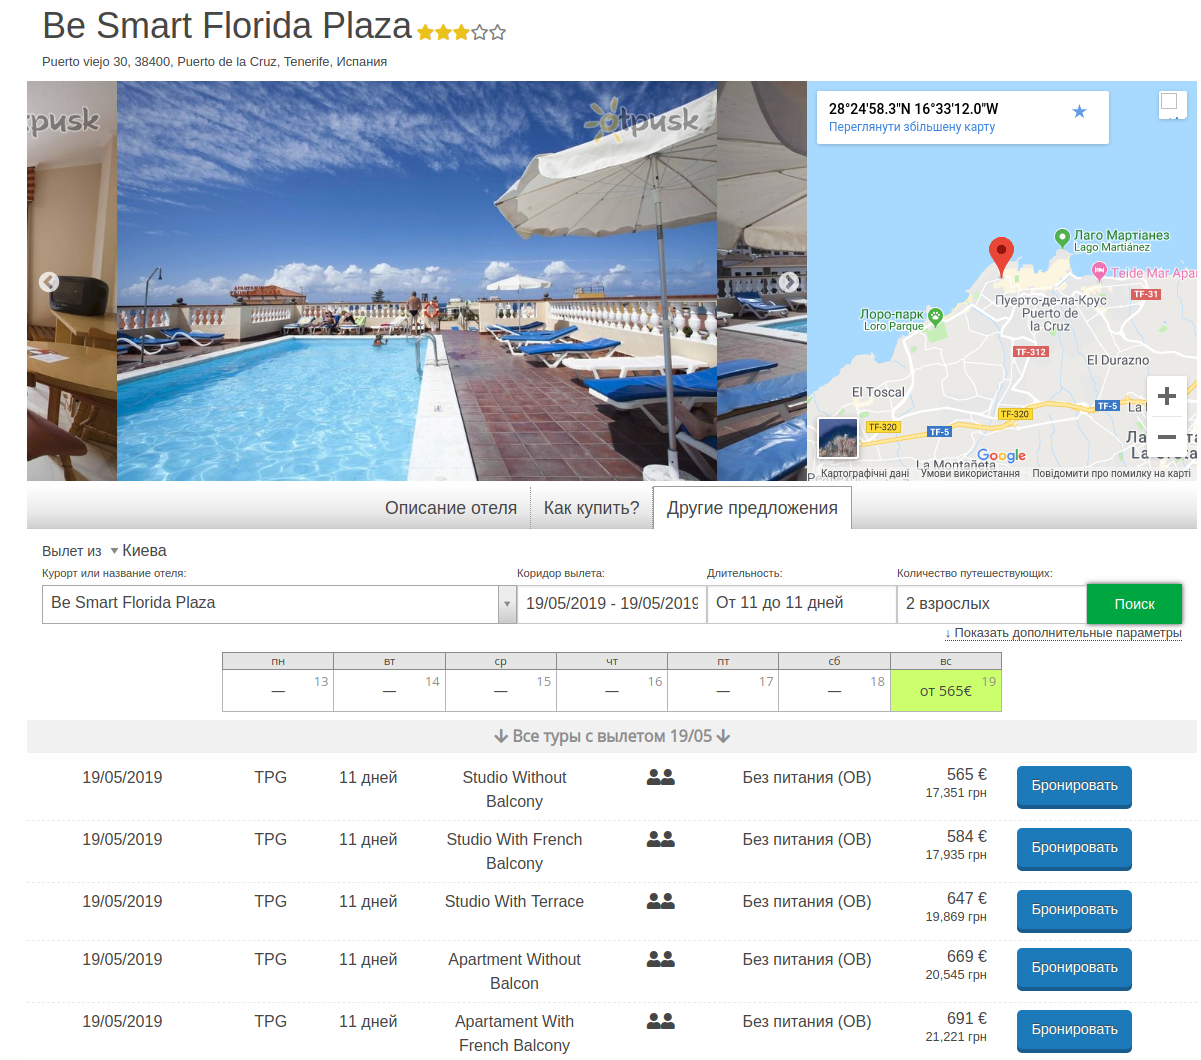Screen dimensions: 1201x1060
Task: Select Monday 13 calendar cell
Action: pyautogui.click(x=278, y=690)
